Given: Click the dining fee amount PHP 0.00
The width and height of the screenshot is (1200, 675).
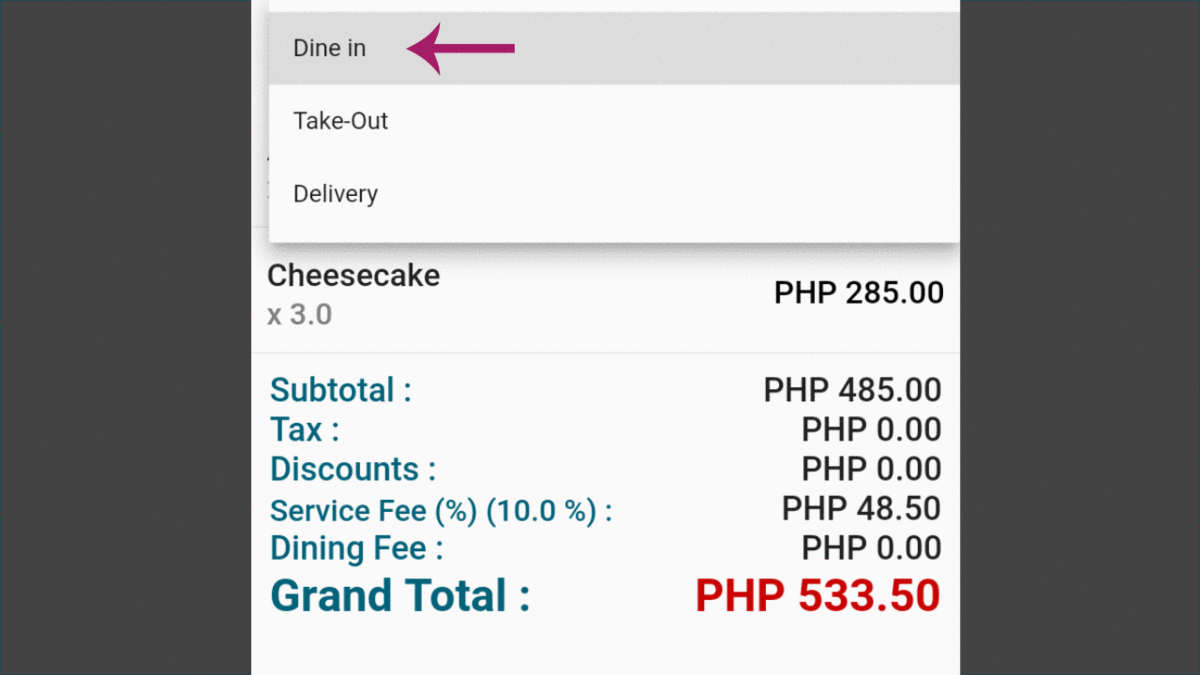Looking at the screenshot, I should [x=872, y=548].
